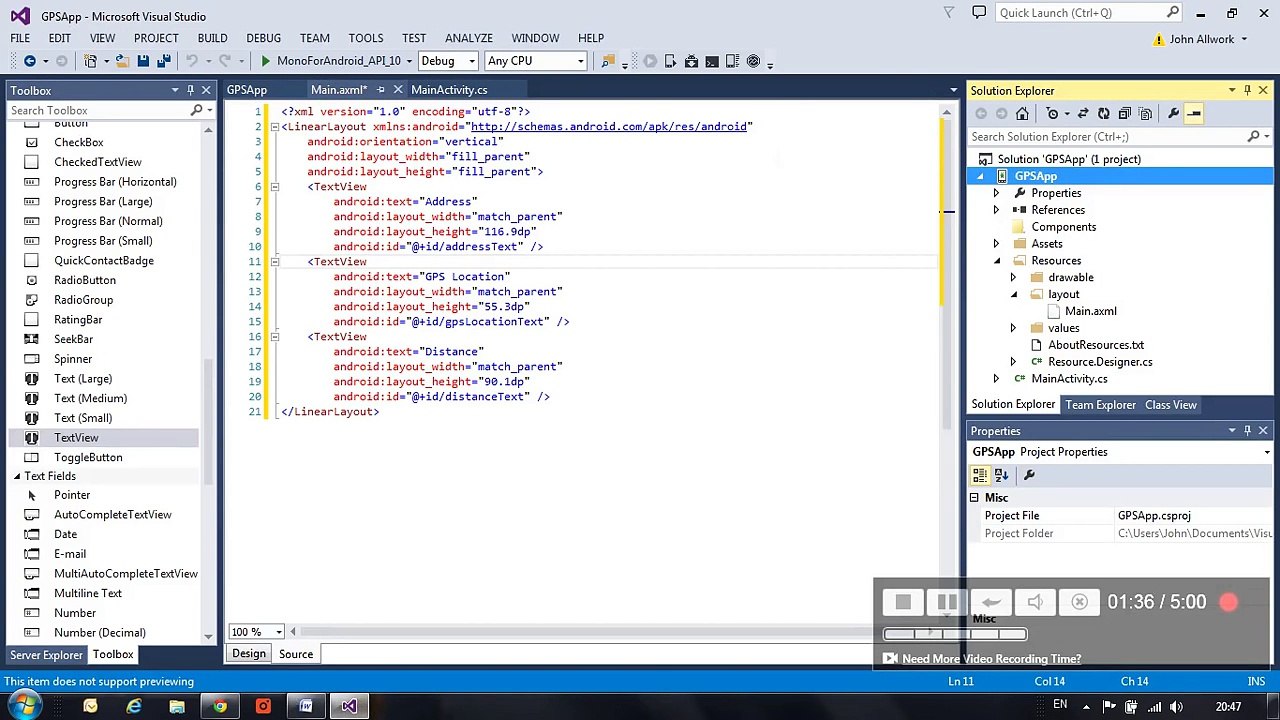Click Undo toolbar icon
Screen dimensions: 1280x720
tap(191, 61)
